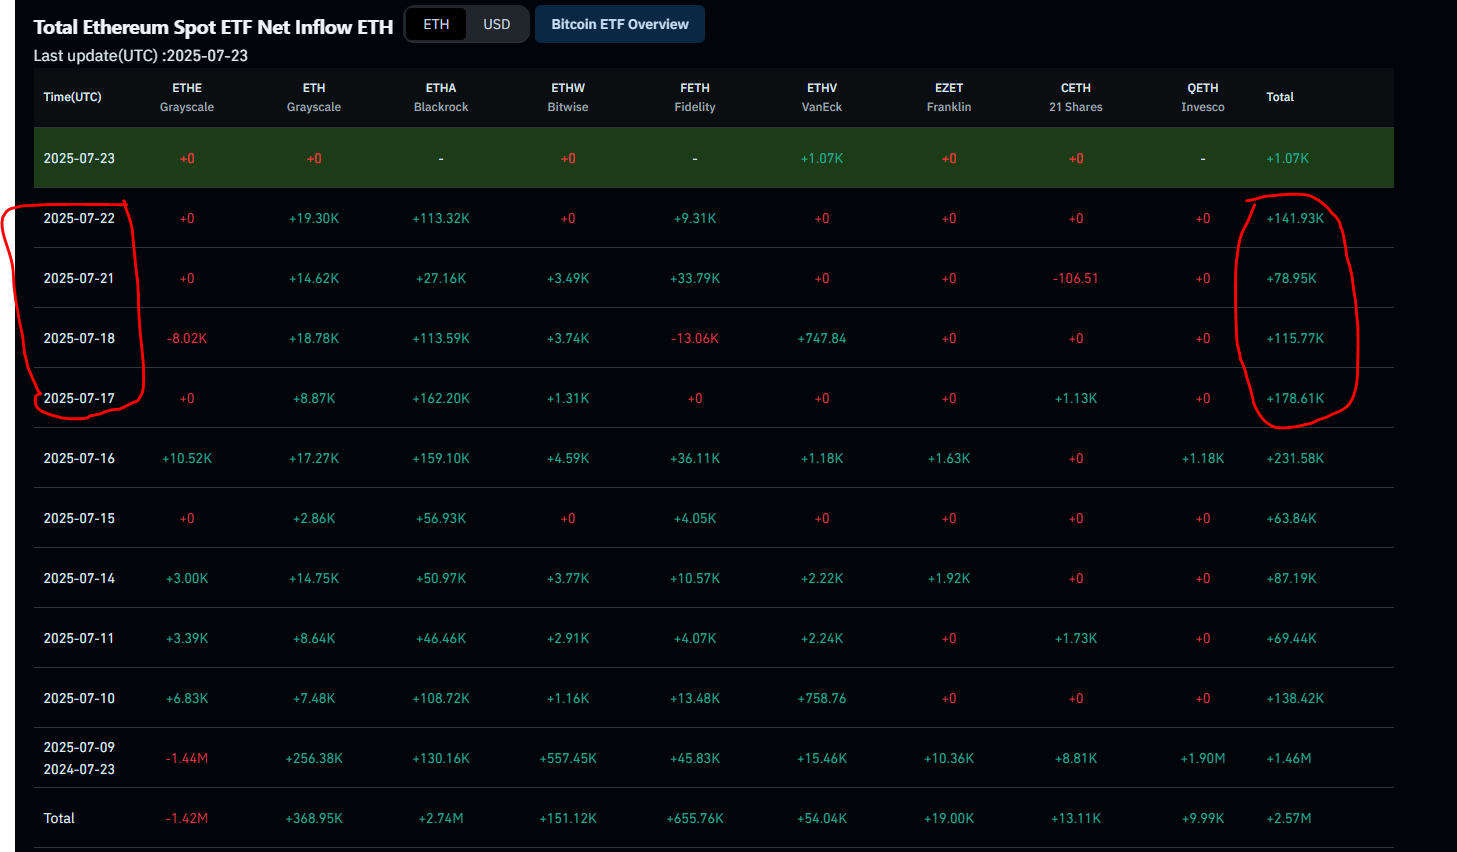
Task: Click the ETHA Blackrock column header
Action: point(441,97)
